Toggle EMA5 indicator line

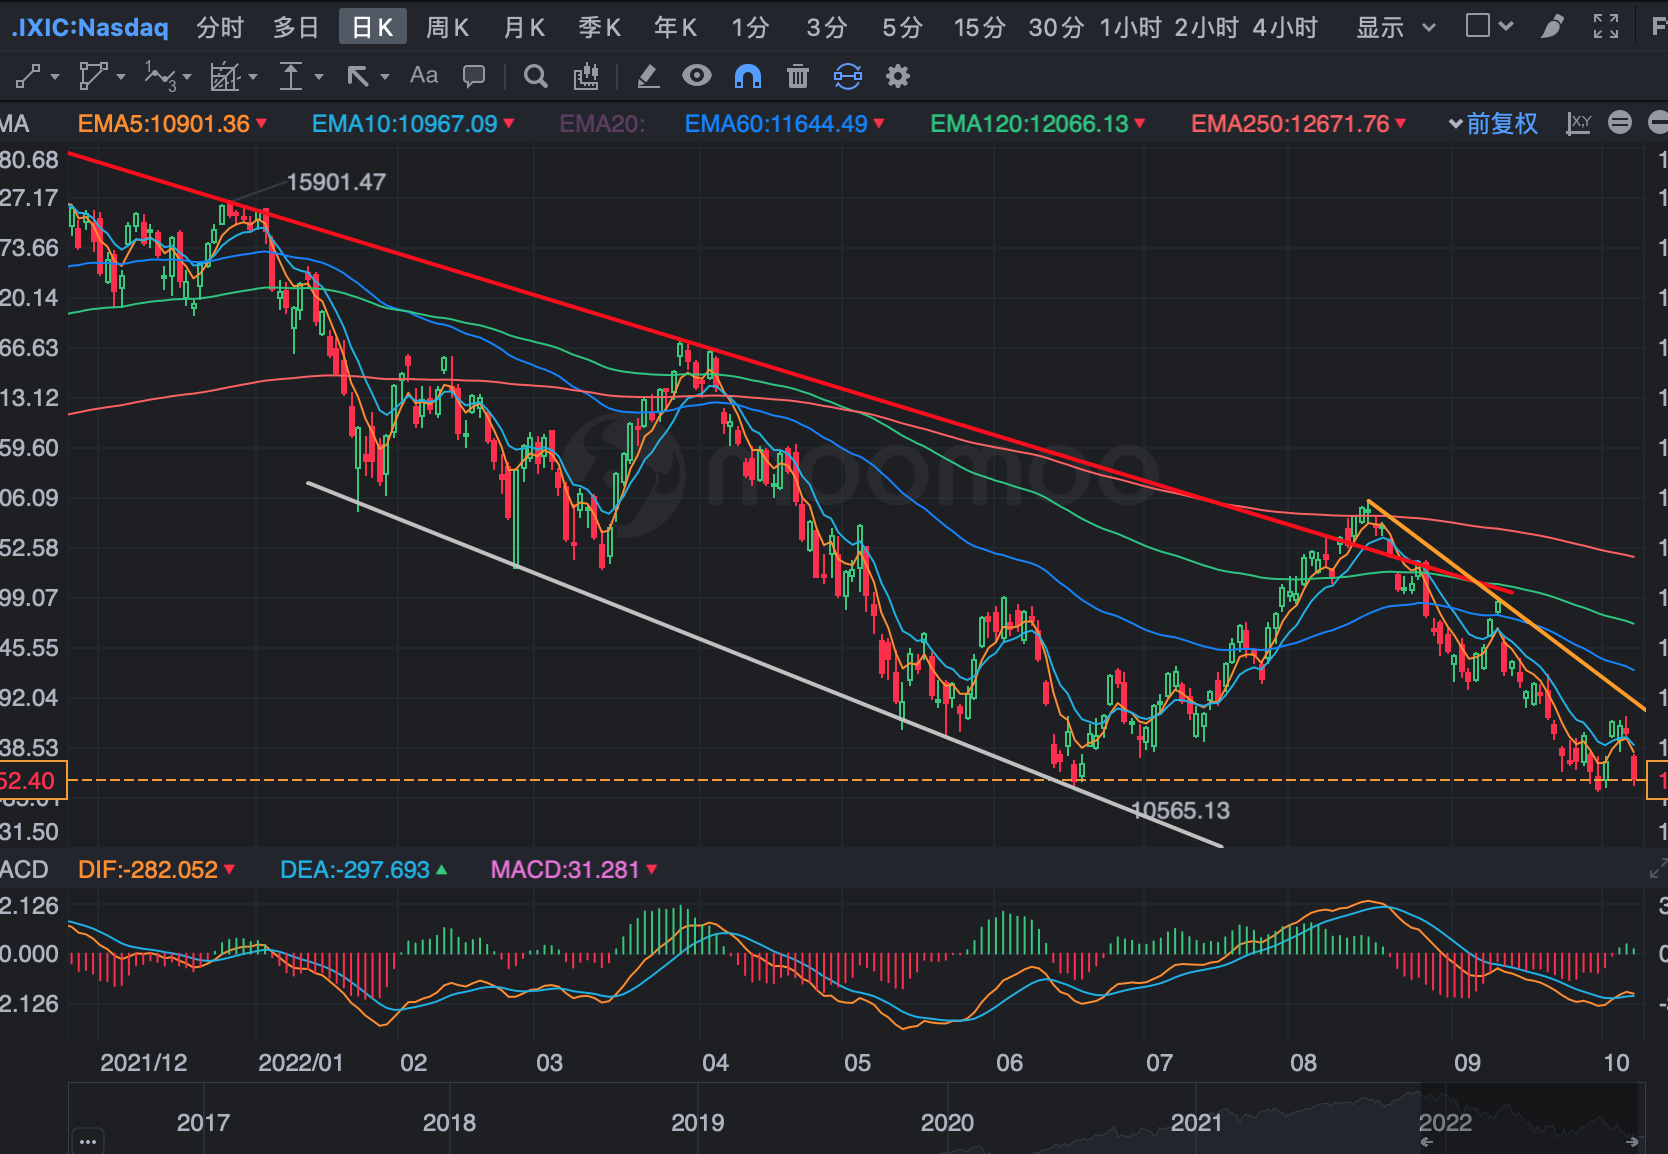coord(173,124)
